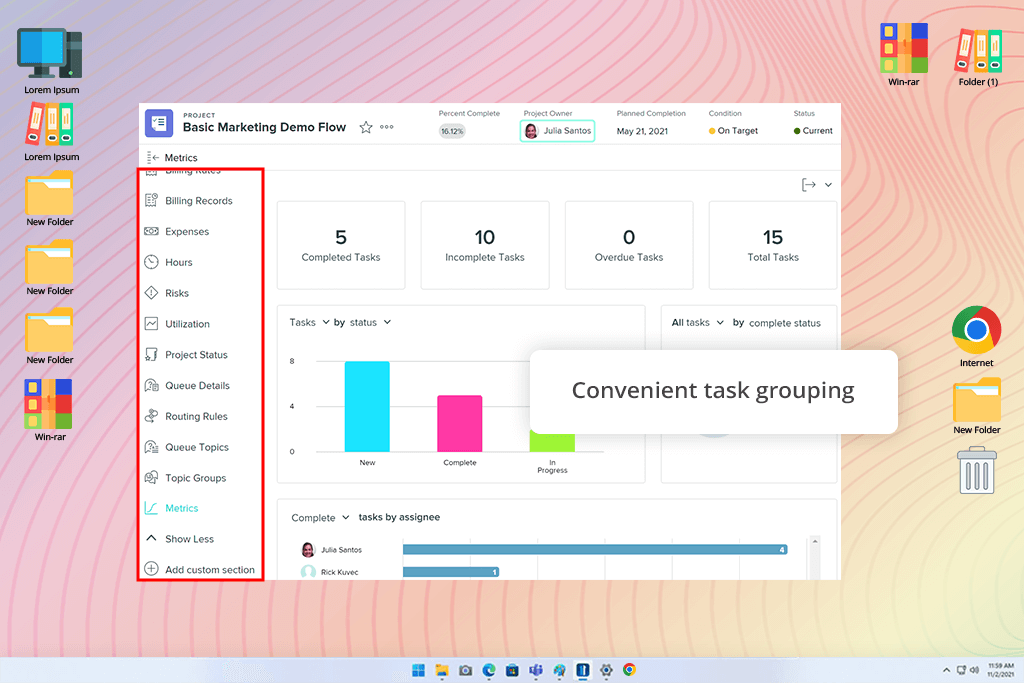Launch Chrome from the taskbar
The width and height of the screenshot is (1024, 683).
tap(630, 670)
